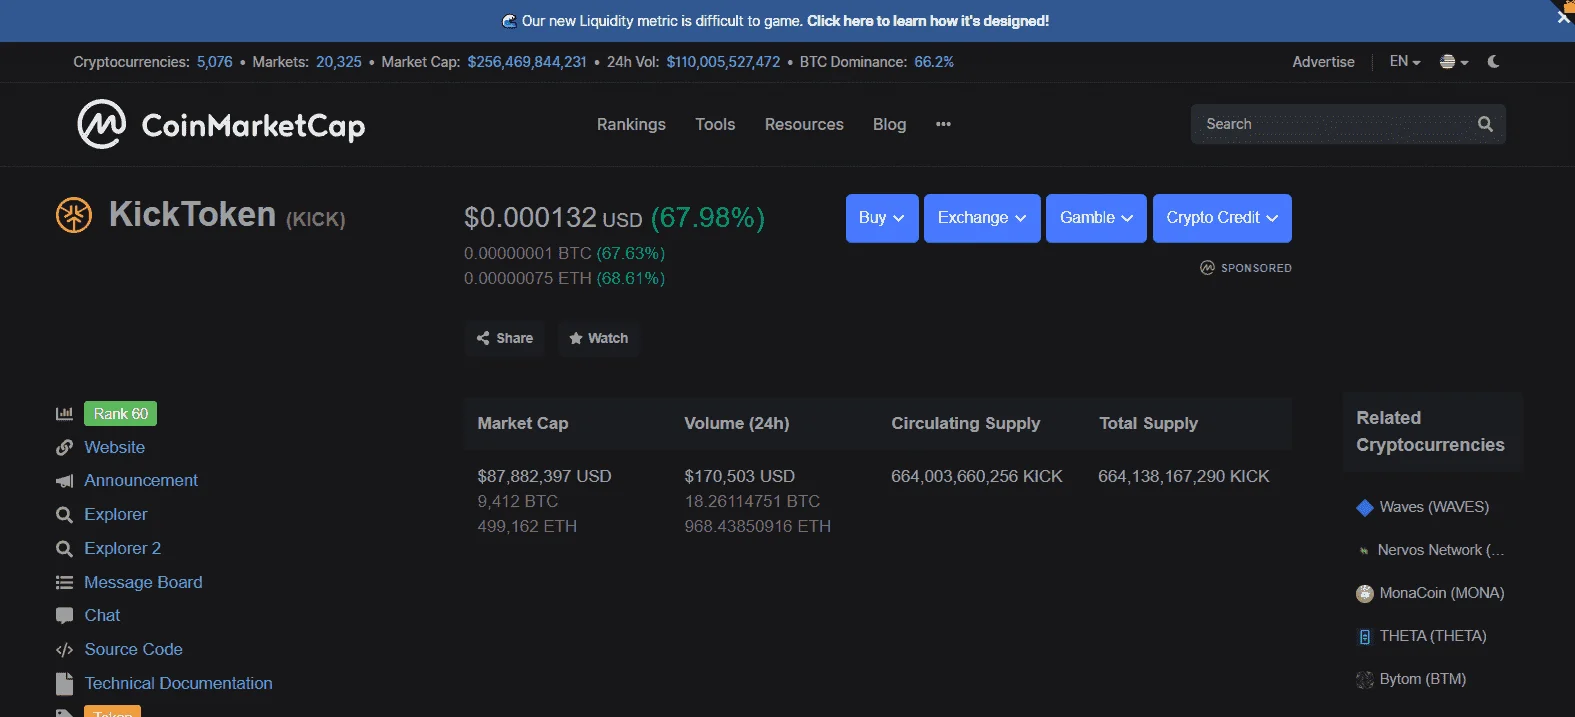Open MonaCoin (MONA) related cryptocurrency

1442,594
